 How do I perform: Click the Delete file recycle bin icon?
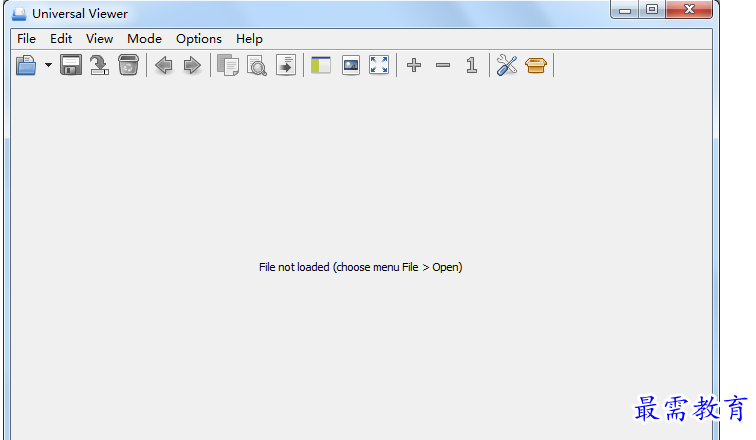(128, 65)
